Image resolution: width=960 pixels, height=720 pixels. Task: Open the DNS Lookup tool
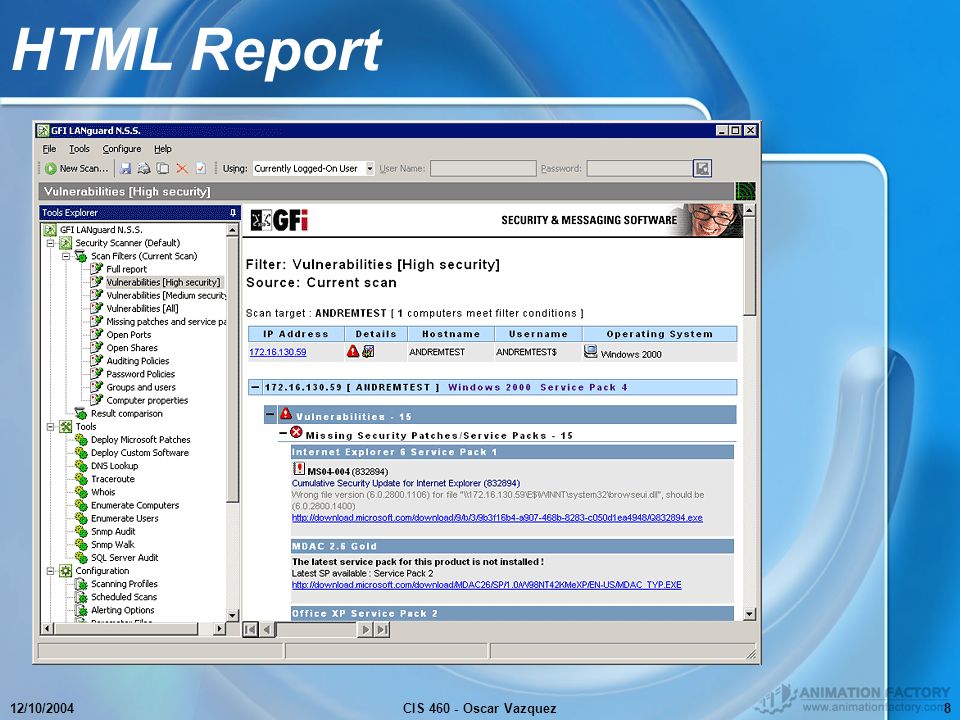(114, 466)
